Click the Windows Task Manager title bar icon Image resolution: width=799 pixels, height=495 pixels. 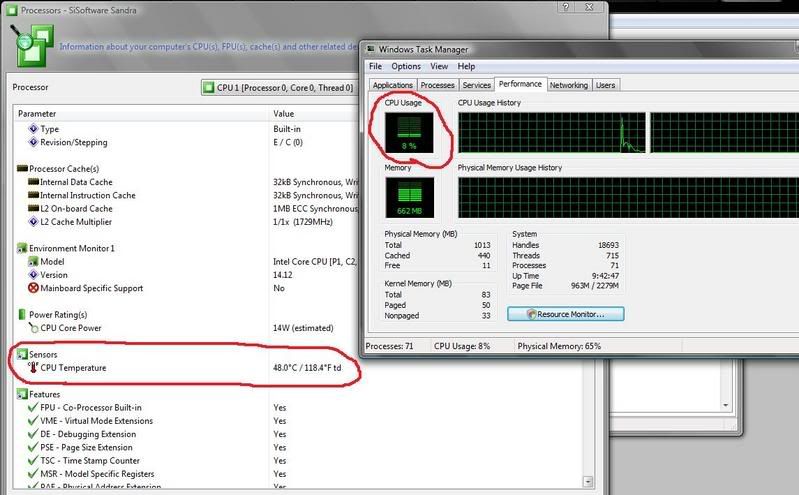[370, 49]
